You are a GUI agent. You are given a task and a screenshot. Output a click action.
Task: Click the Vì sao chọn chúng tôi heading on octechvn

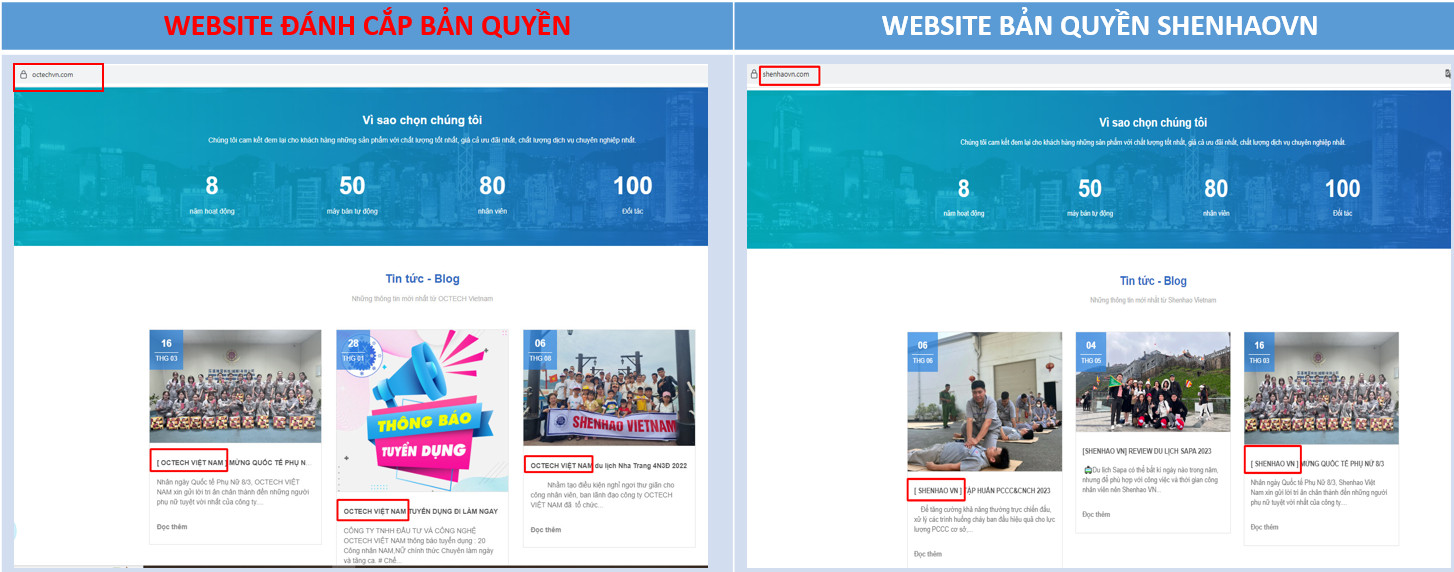422,120
